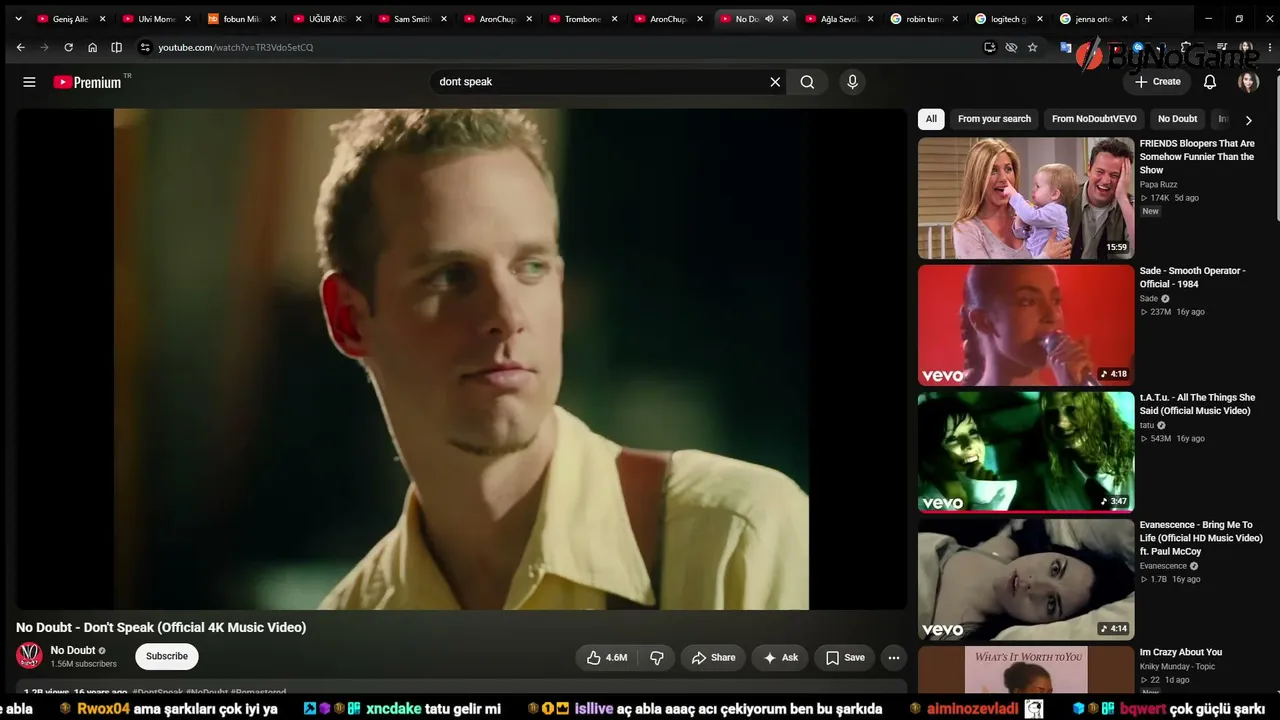Open Sade - Smooth Operator title link

pos(1193,277)
